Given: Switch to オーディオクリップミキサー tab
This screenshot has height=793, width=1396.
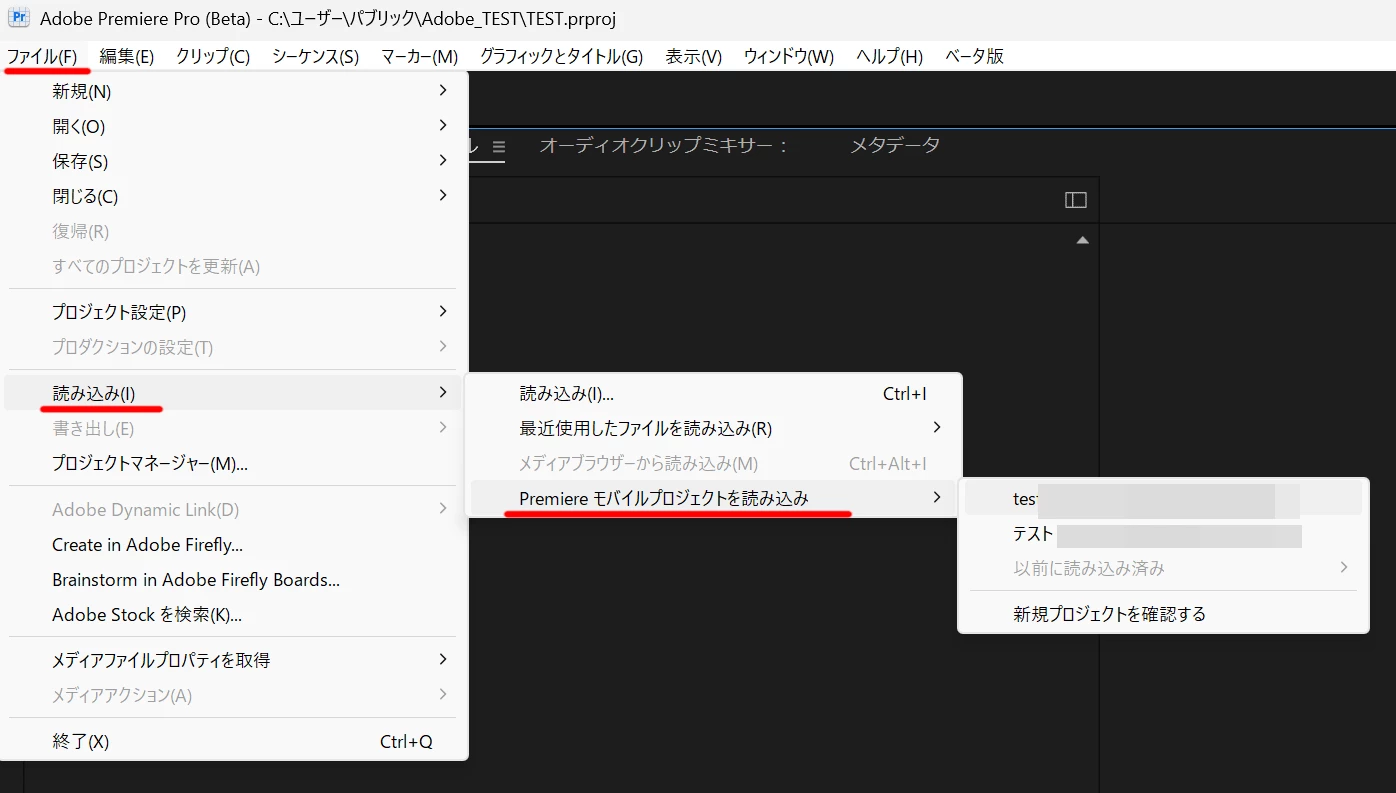Looking at the screenshot, I should click(x=665, y=146).
